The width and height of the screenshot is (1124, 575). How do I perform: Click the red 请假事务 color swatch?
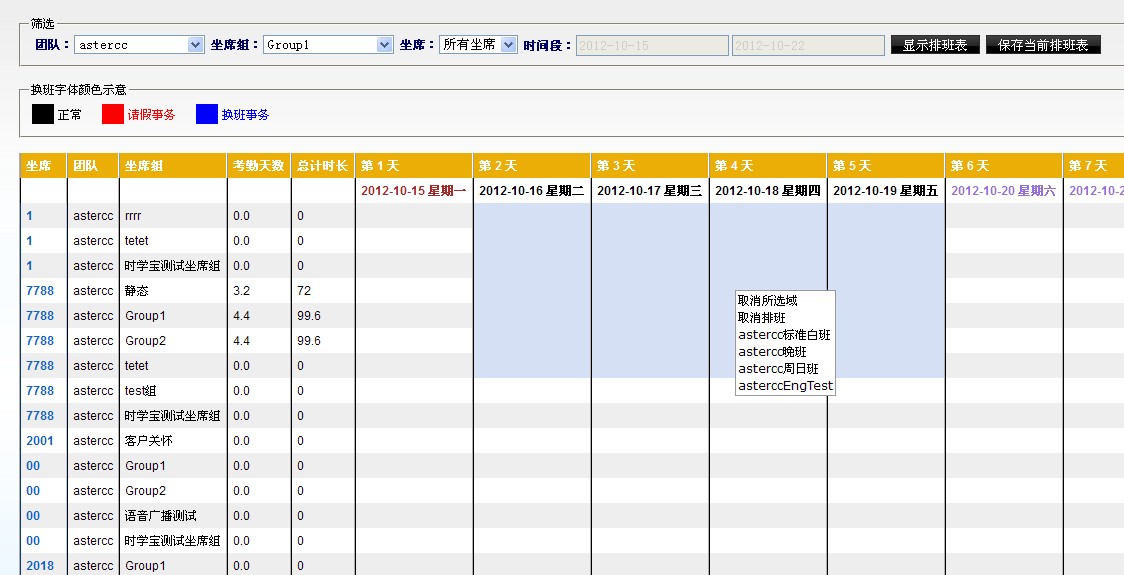tap(113, 114)
